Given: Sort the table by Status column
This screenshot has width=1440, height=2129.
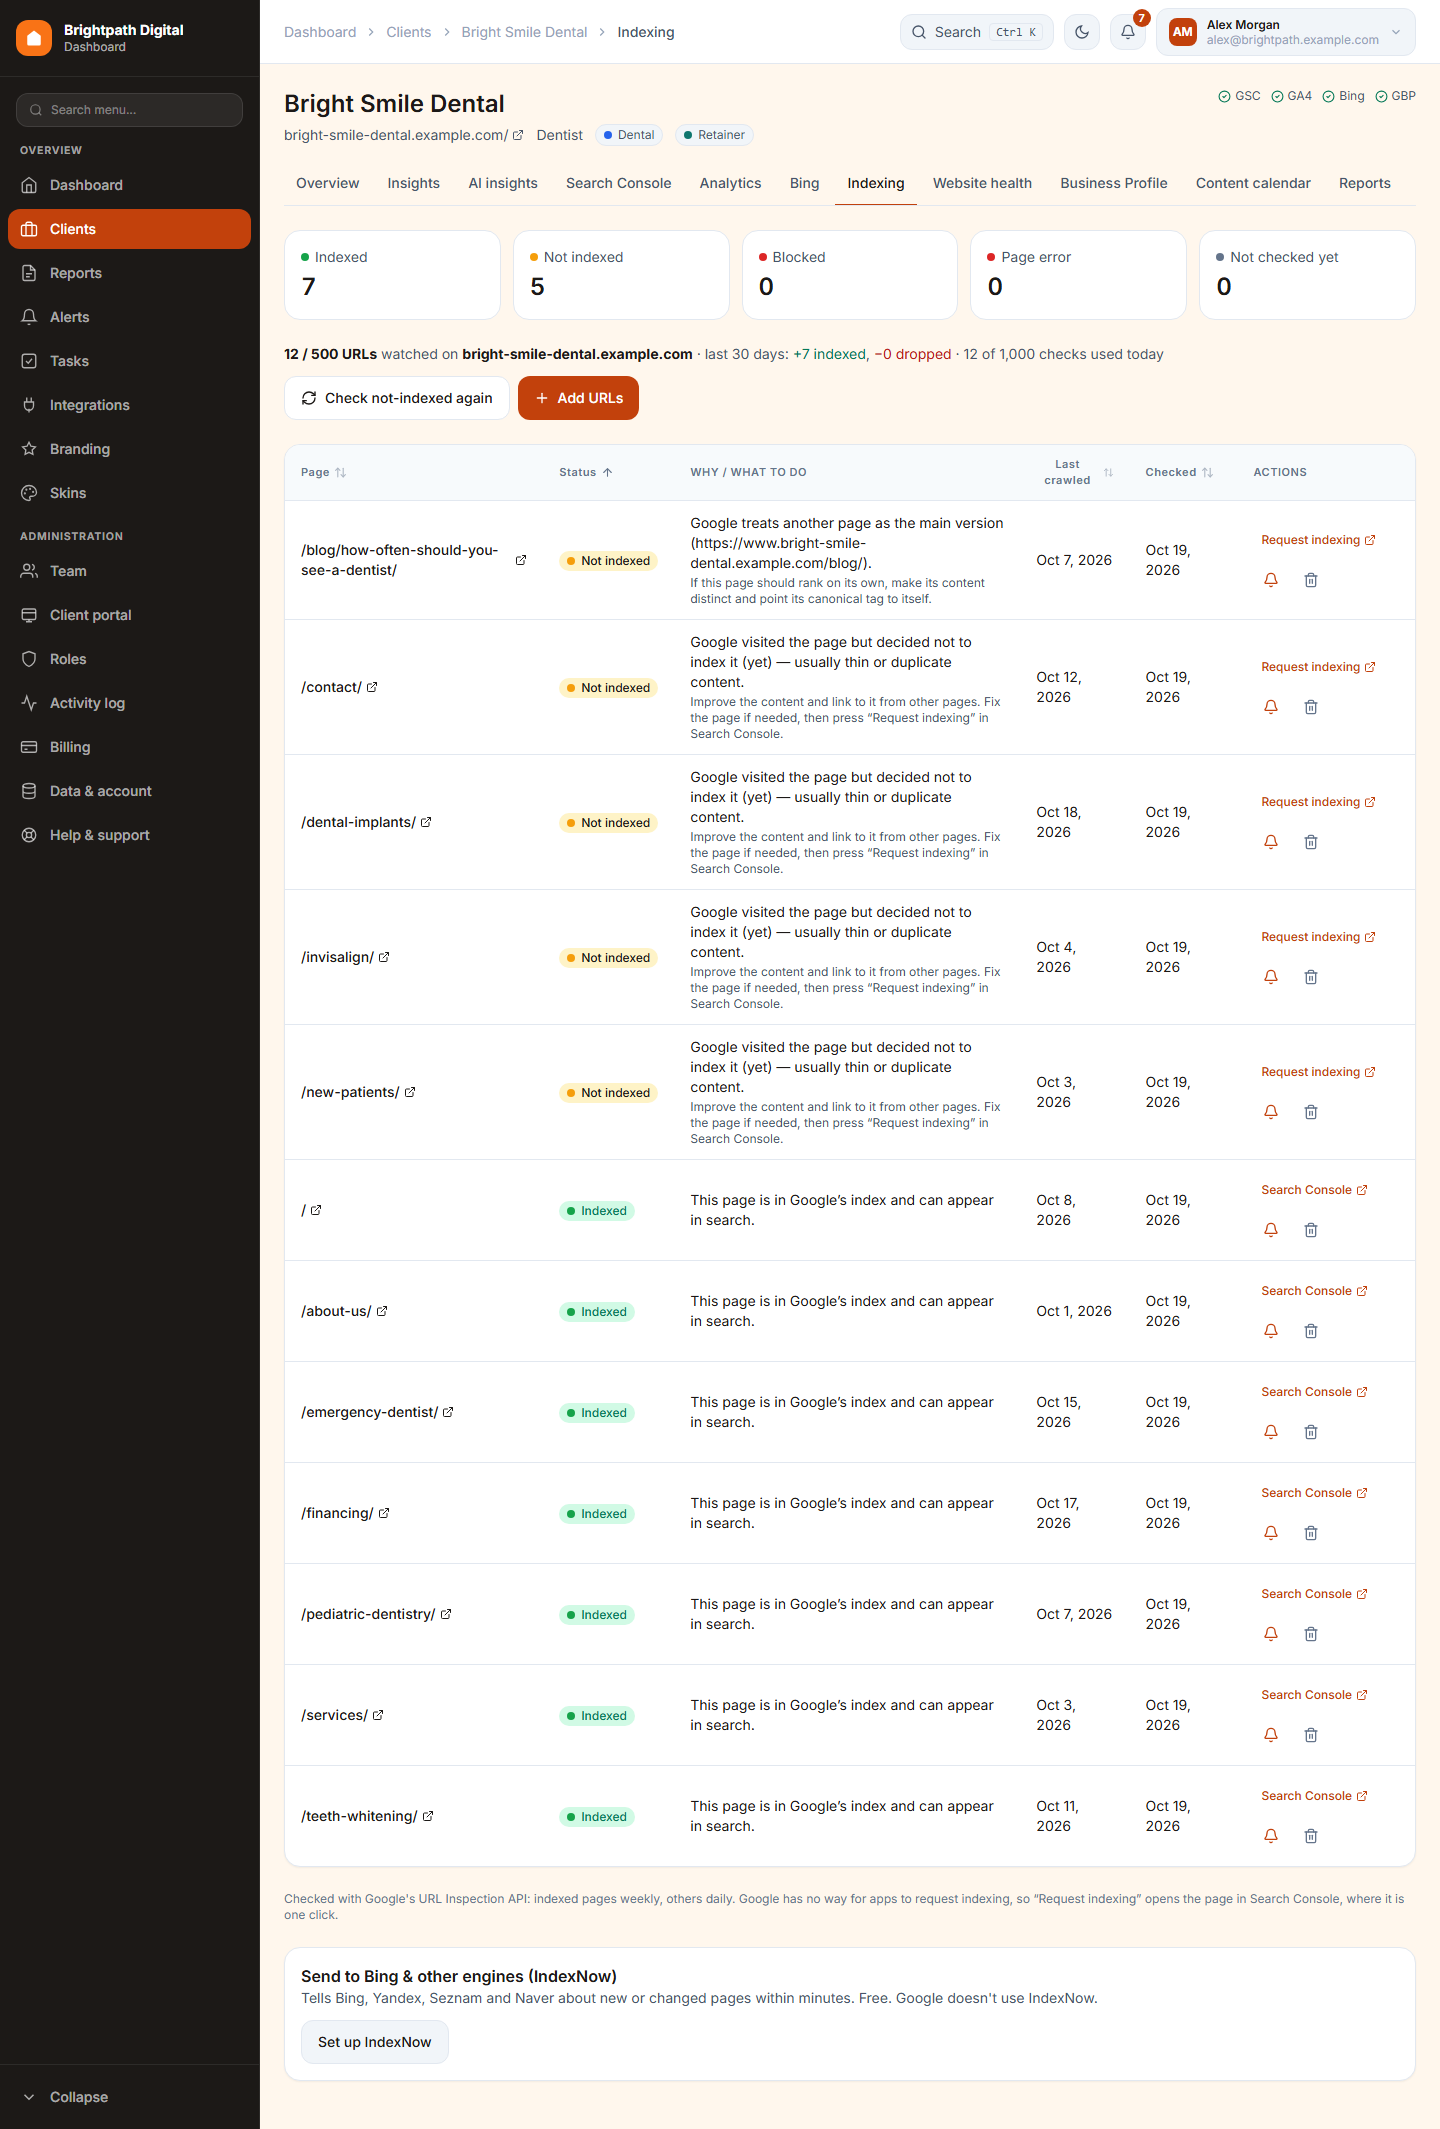Looking at the screenshot, I should coord(586,472).
